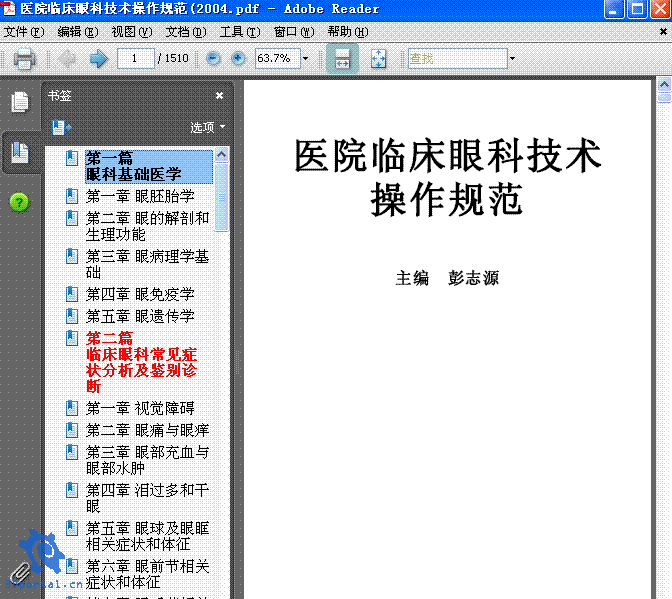
Task: Click the page number input field
Action: 135,58
